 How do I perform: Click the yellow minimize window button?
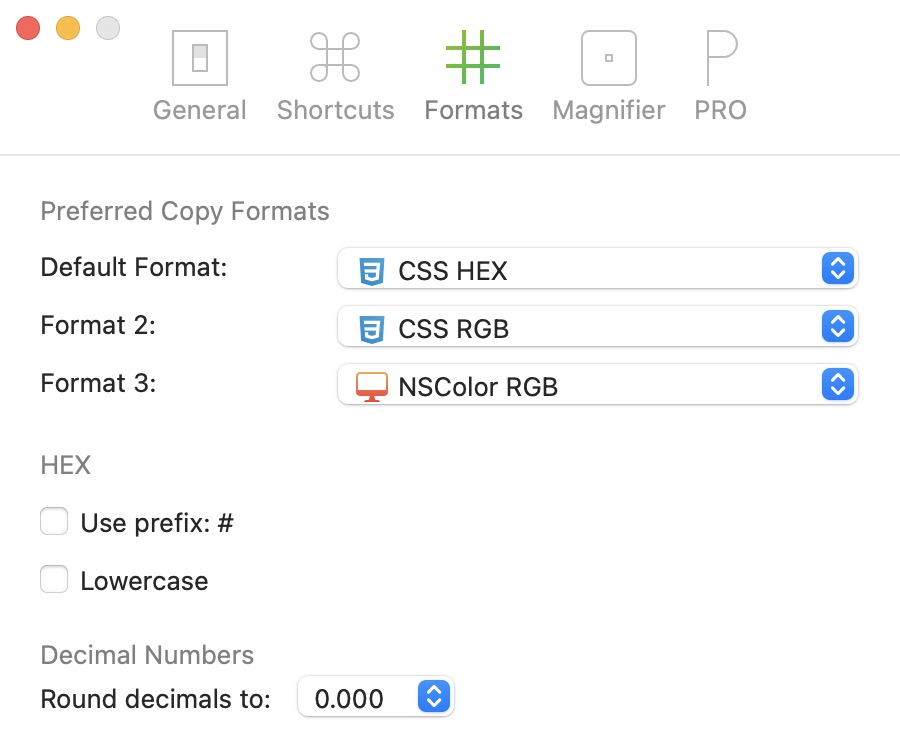click(68, 28)
